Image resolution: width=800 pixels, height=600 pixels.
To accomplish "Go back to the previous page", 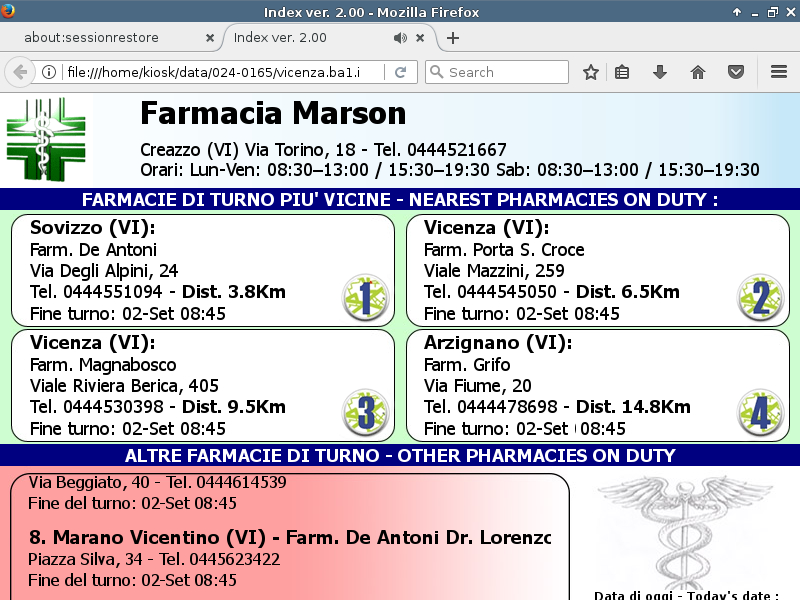I will pyautogui.click(x=19, y=72).
